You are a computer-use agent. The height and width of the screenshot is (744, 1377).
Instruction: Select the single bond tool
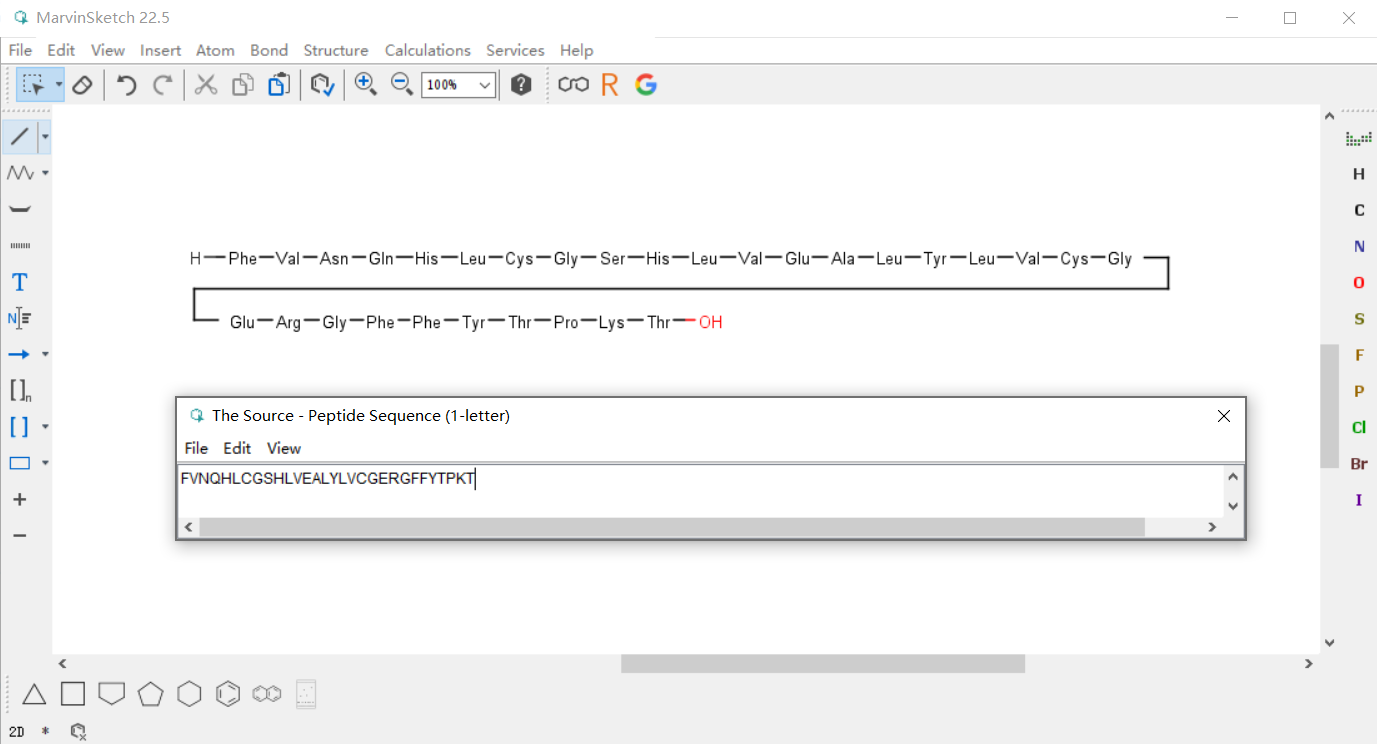pyautogui.click(x=19, y=136)
